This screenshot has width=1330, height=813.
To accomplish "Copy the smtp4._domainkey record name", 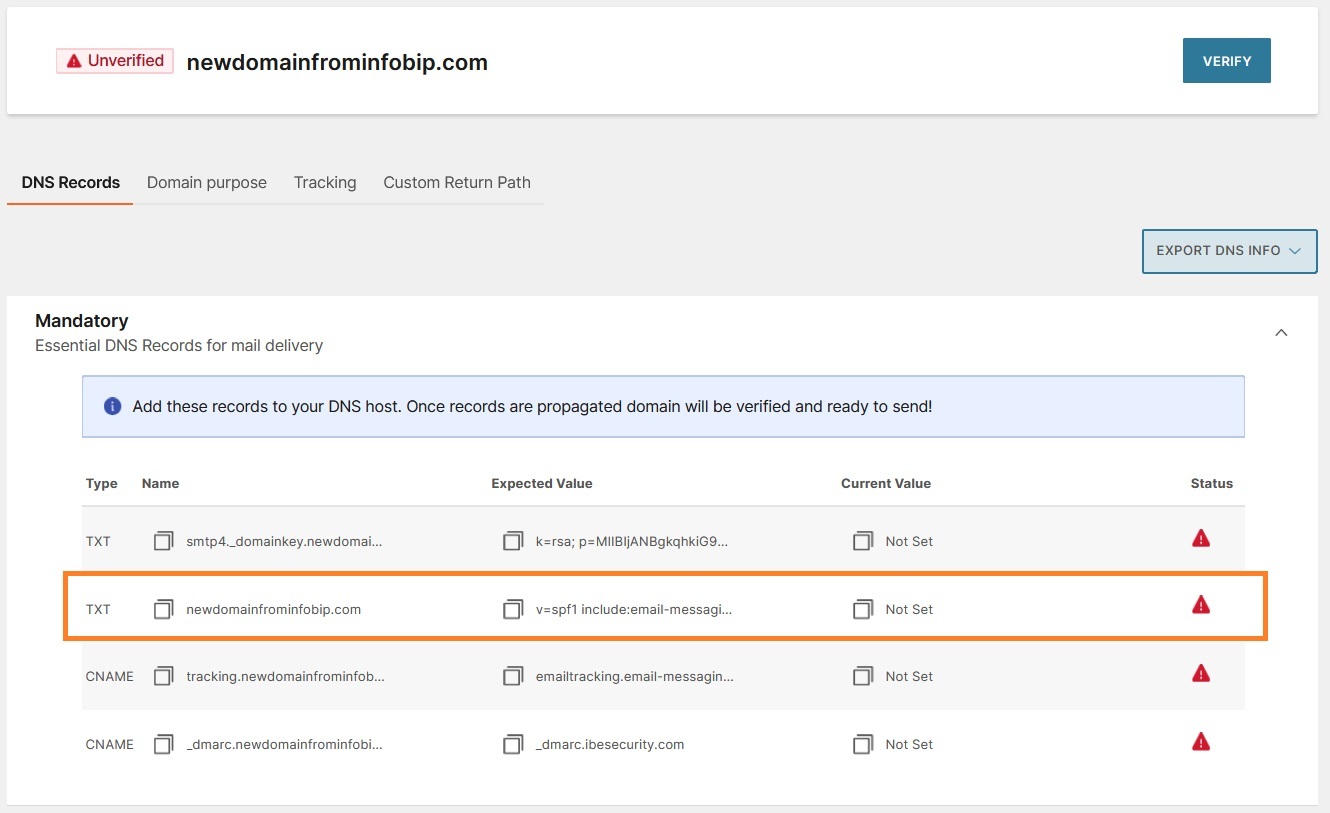I will point(163,541).
